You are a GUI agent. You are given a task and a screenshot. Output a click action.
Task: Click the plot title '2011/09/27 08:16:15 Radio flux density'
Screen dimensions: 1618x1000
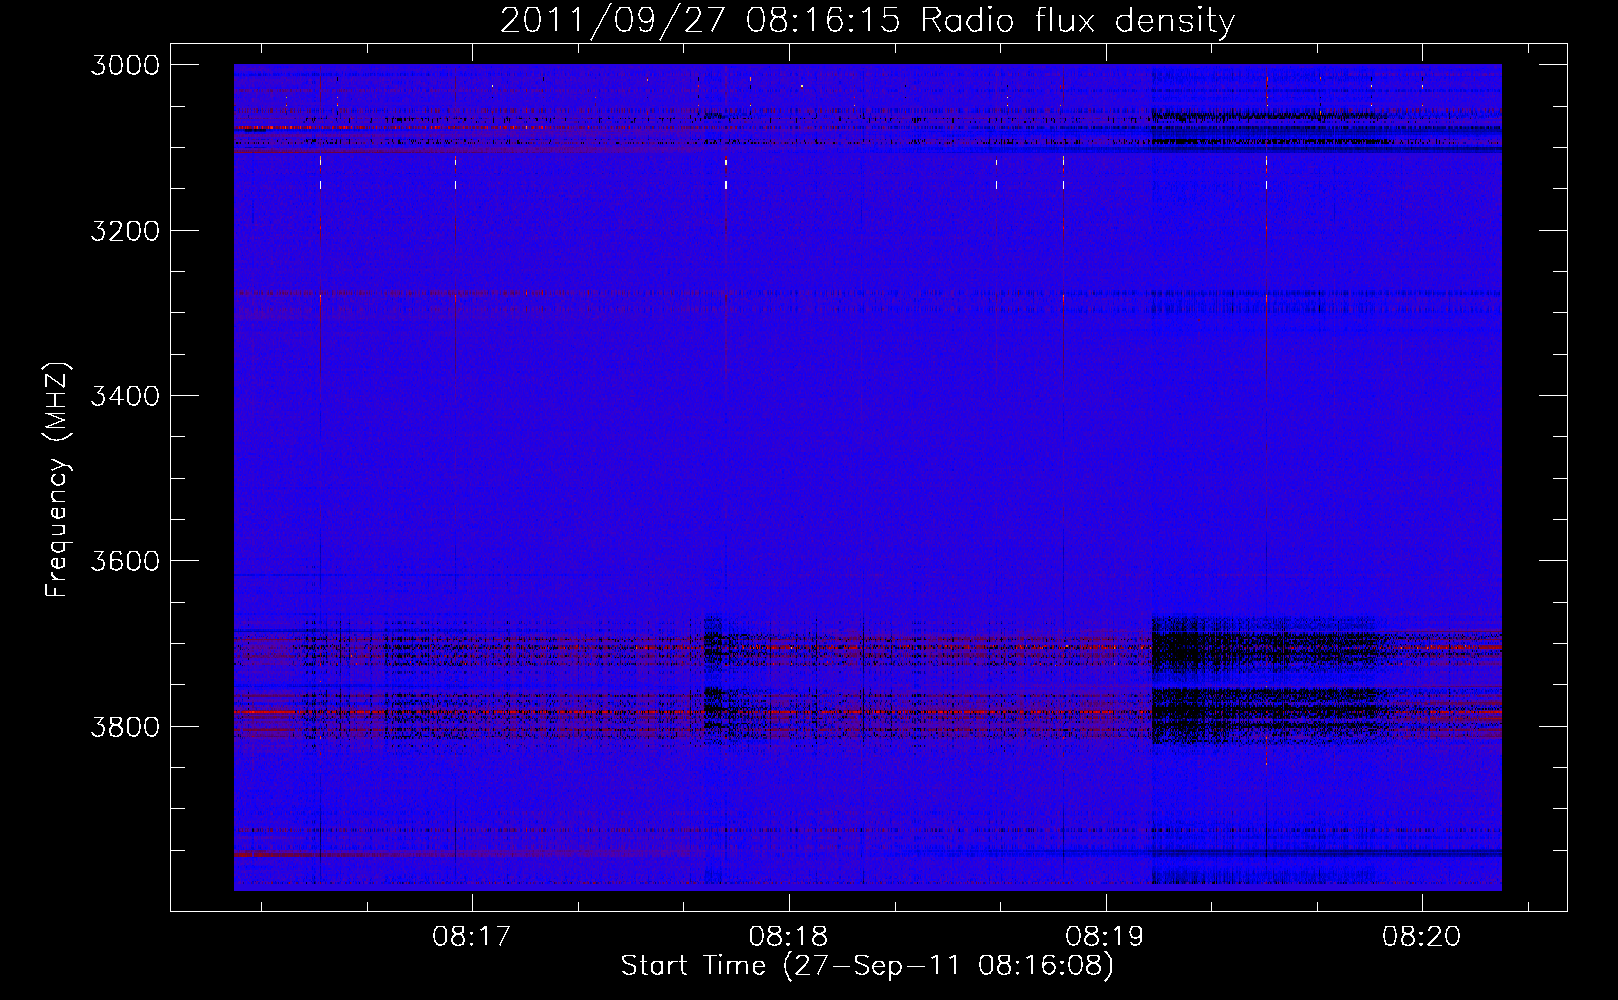pyautogui.click(x=867, y=20)
